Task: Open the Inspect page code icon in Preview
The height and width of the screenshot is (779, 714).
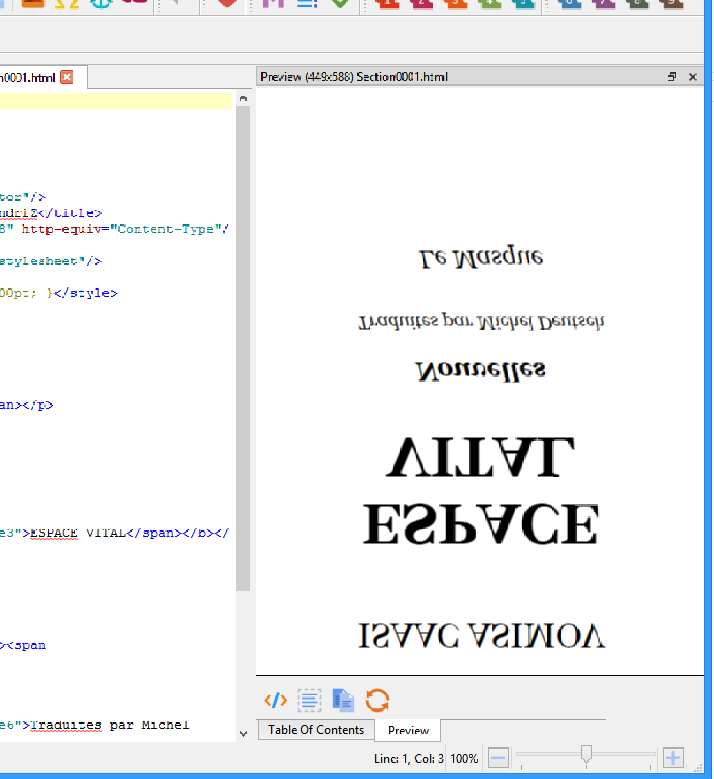Action: 274,700
